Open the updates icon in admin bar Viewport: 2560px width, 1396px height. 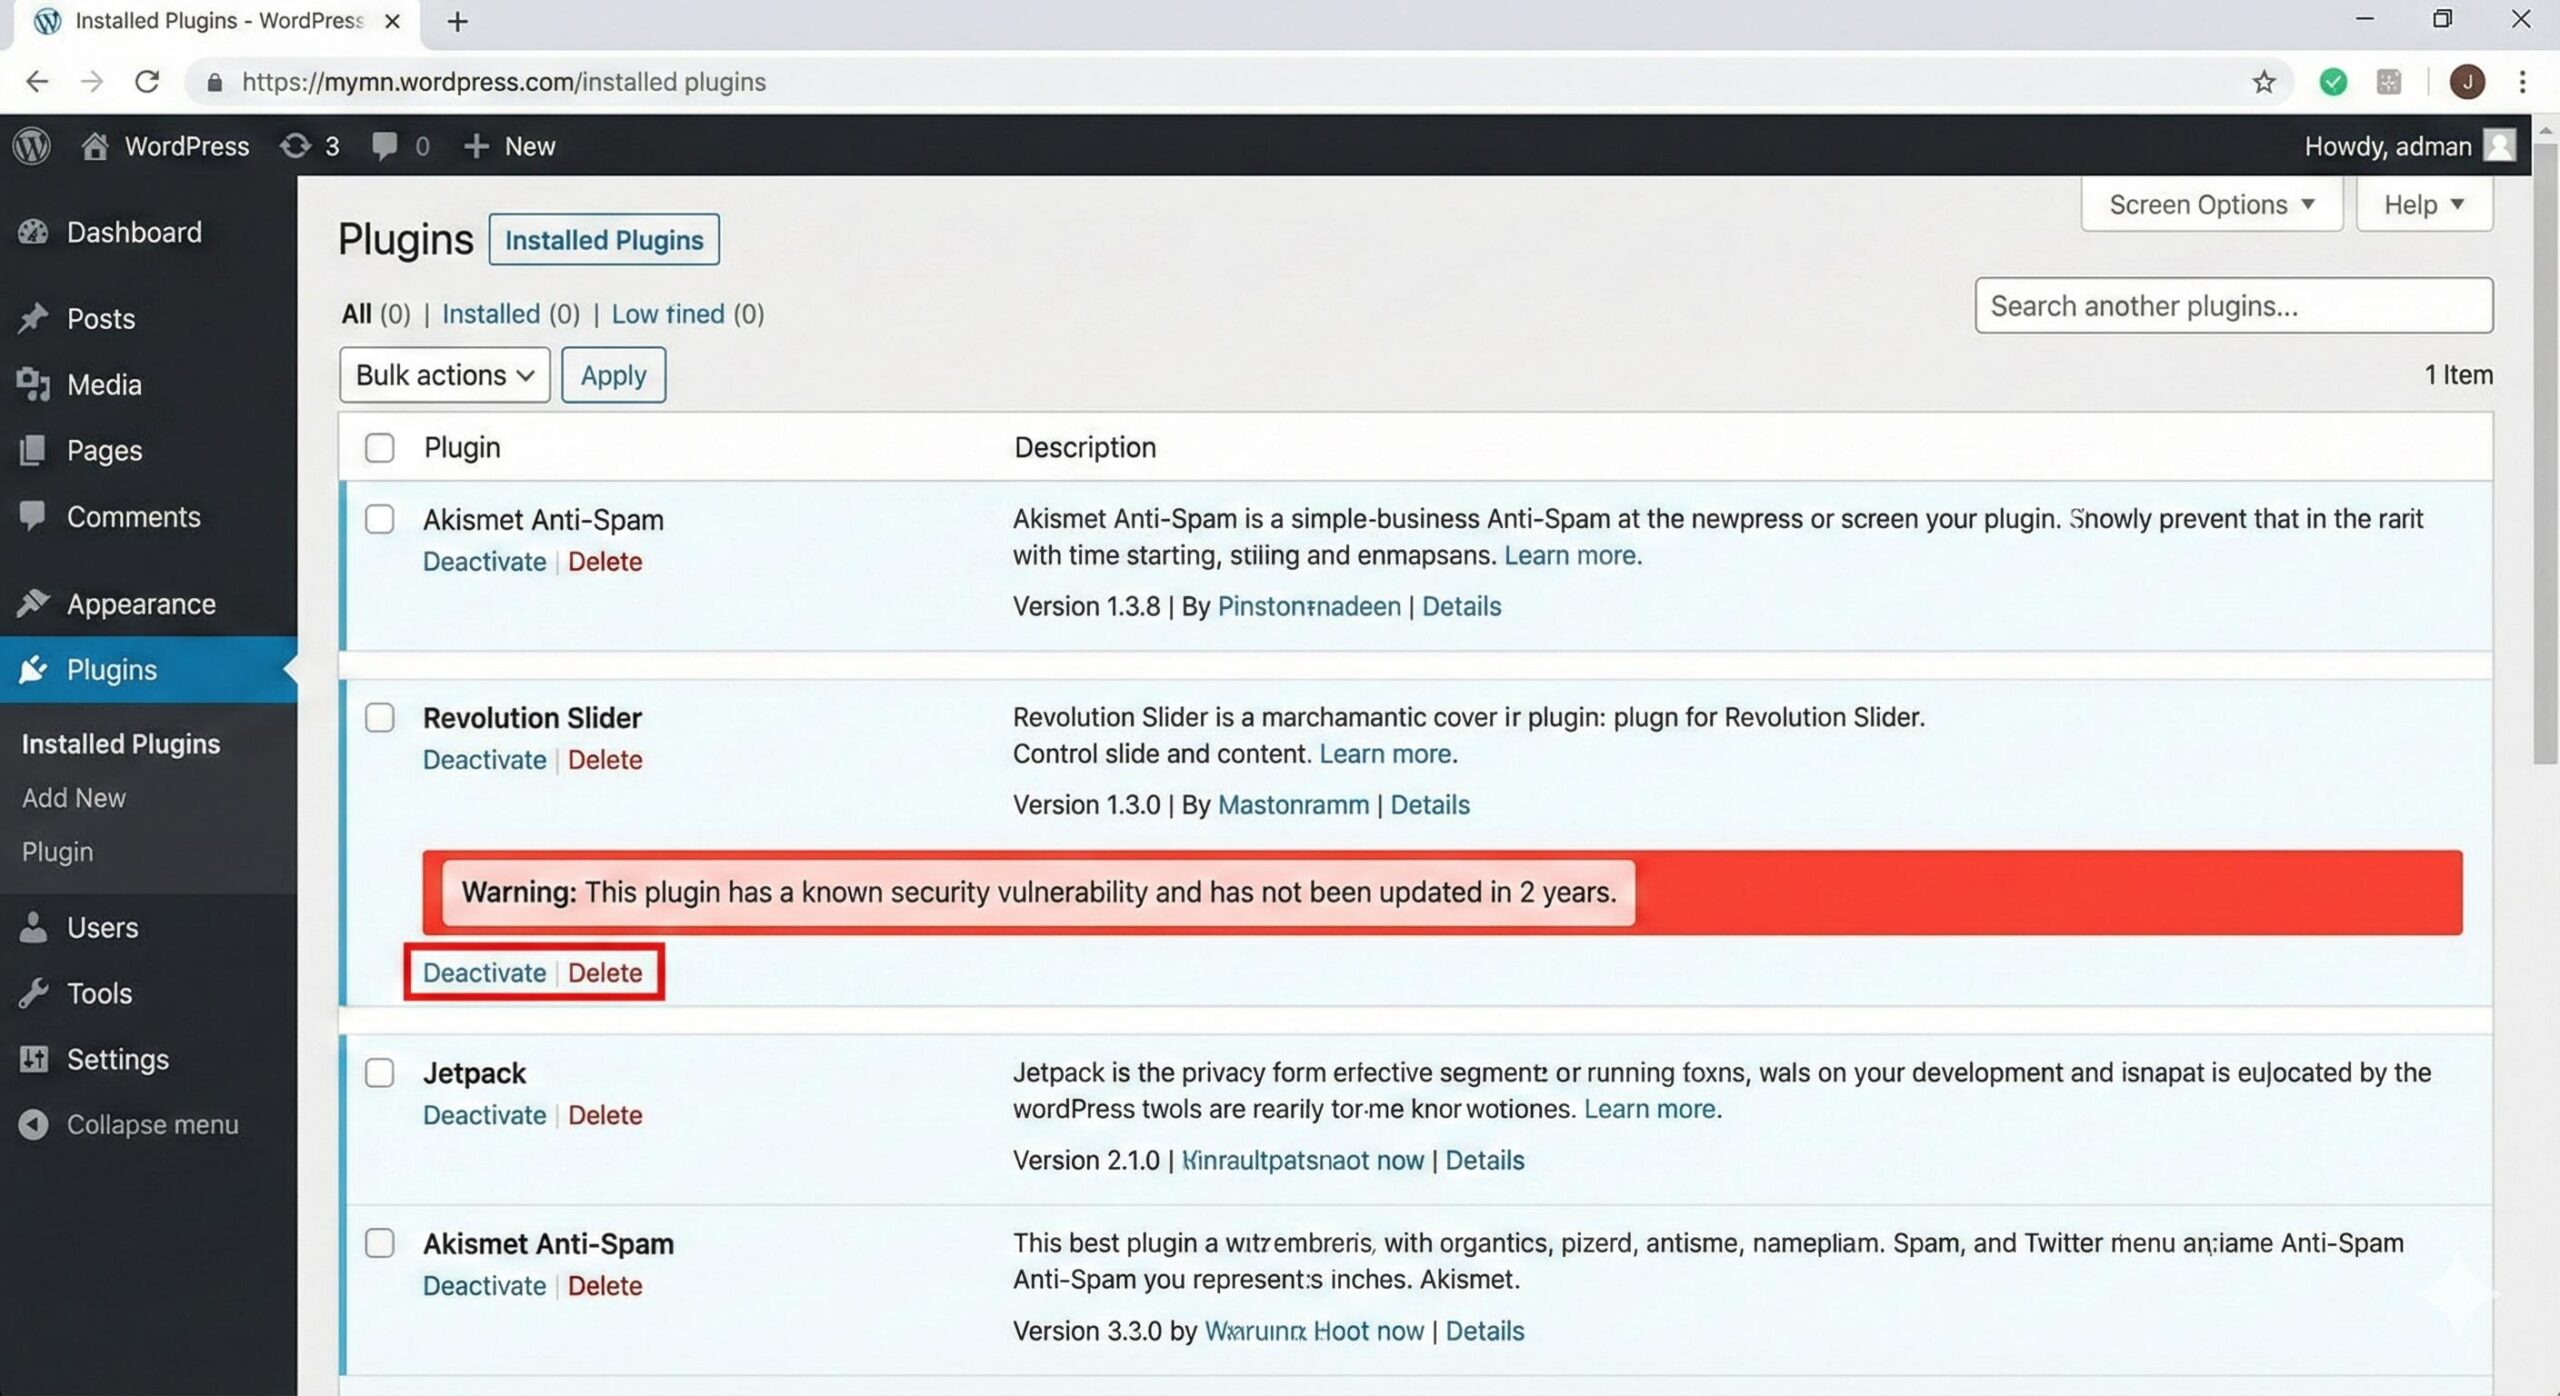tap(294, 145)
